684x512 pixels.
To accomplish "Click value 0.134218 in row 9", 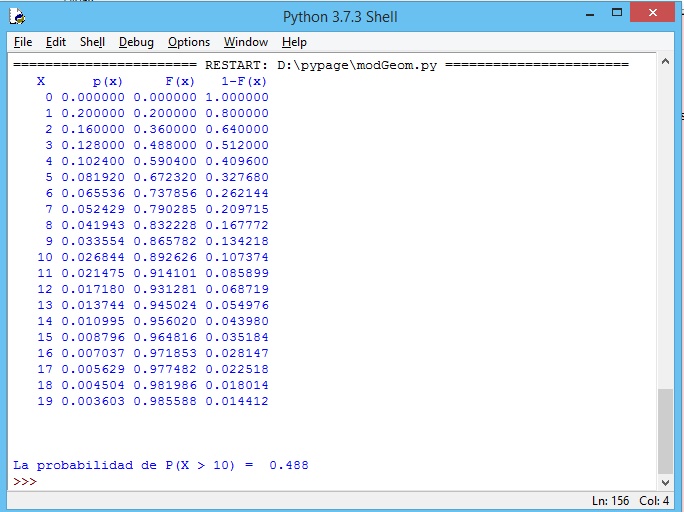I will (237, 241).
